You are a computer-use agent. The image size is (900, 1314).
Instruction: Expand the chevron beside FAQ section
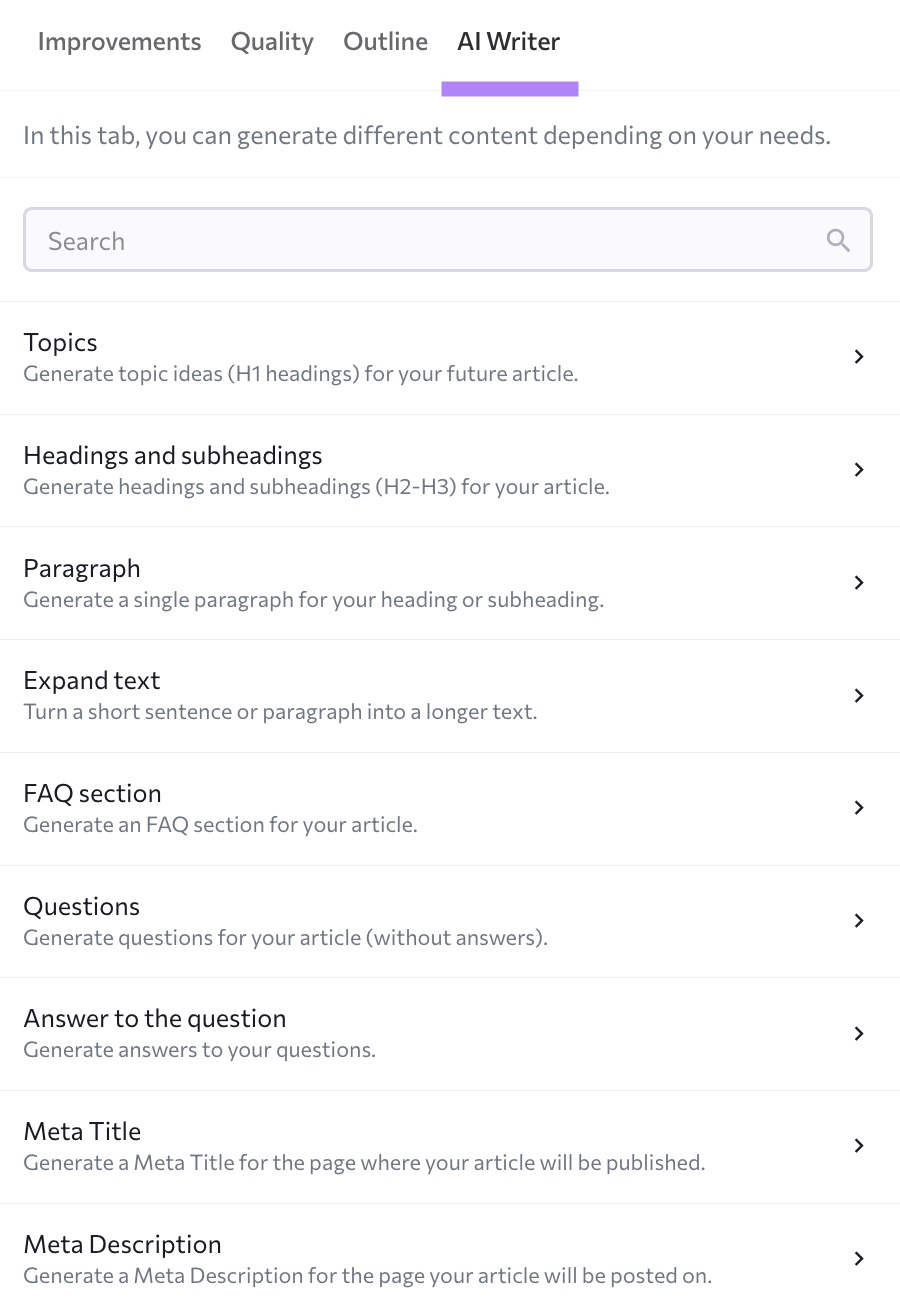coord(858,807)
